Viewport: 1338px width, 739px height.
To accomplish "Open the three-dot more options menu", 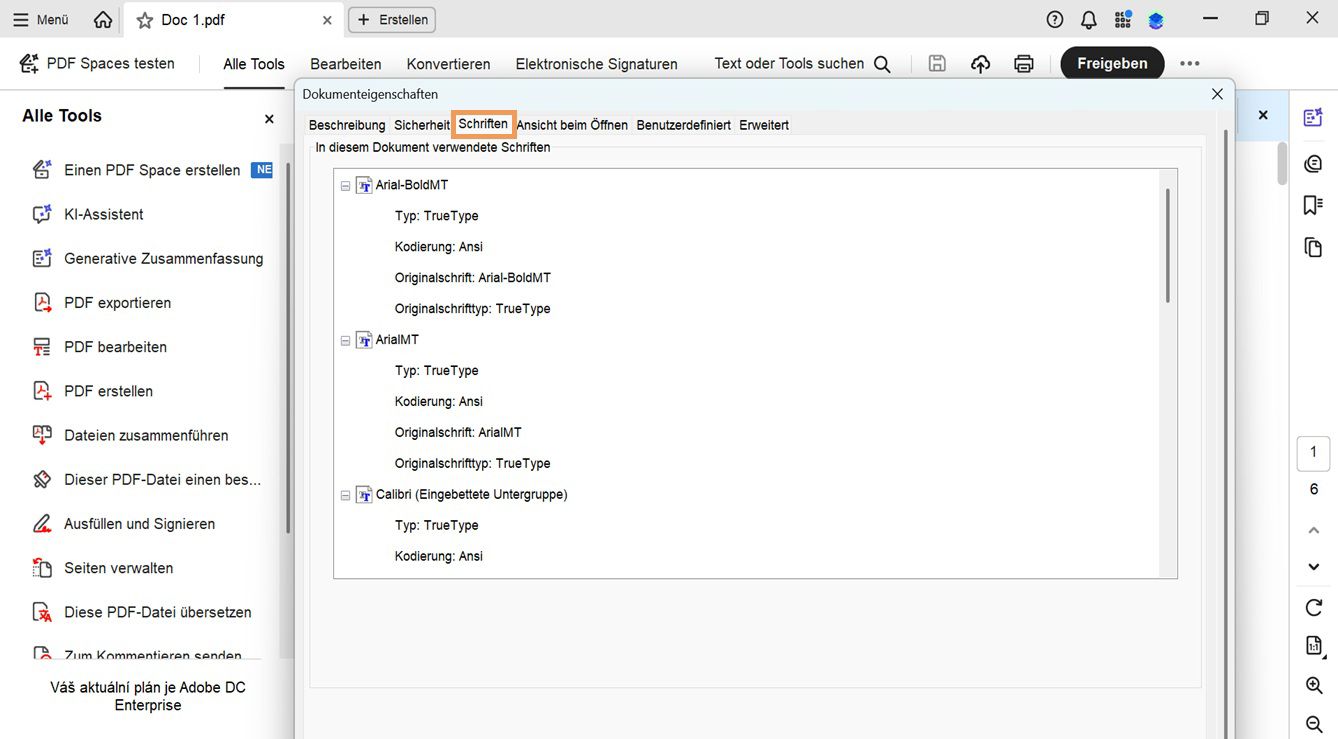I will [1189, 63].
